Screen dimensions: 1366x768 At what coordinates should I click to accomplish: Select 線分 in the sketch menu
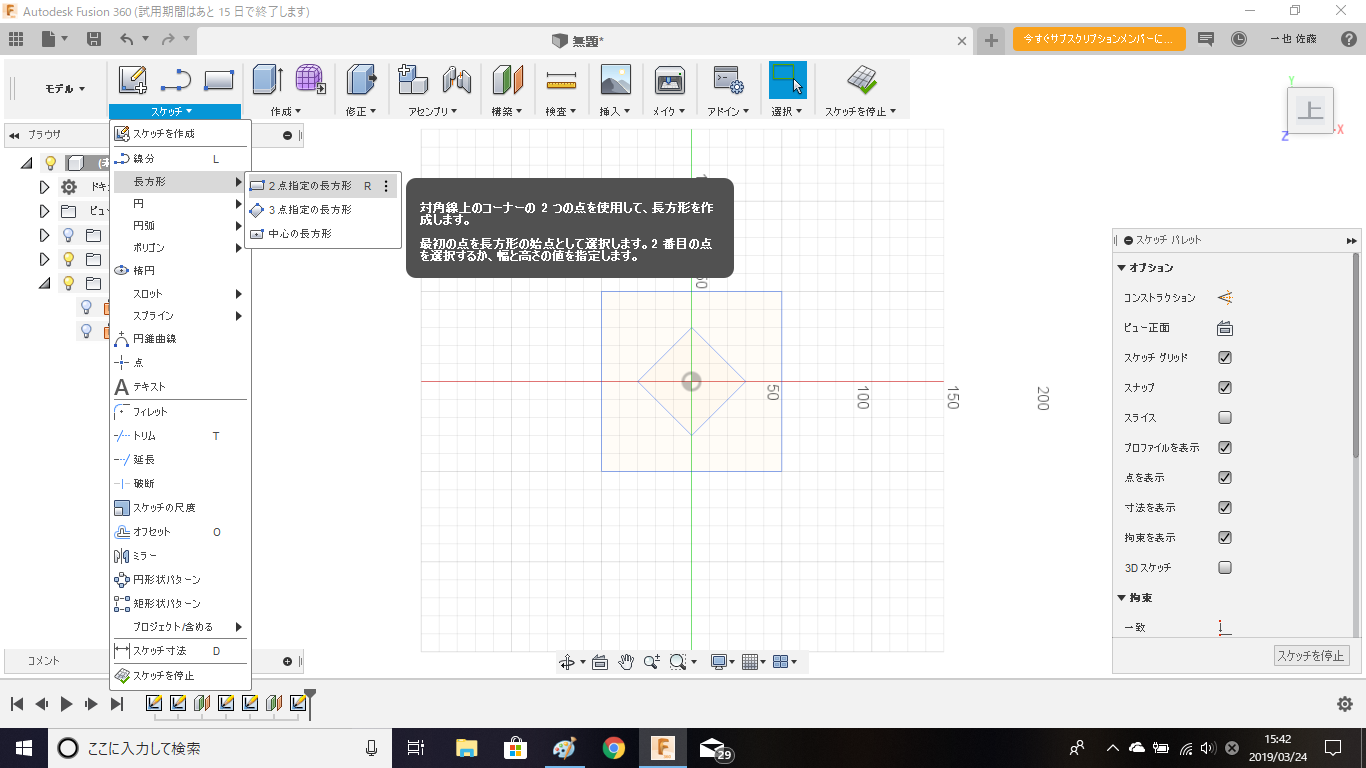pos(179,159)
